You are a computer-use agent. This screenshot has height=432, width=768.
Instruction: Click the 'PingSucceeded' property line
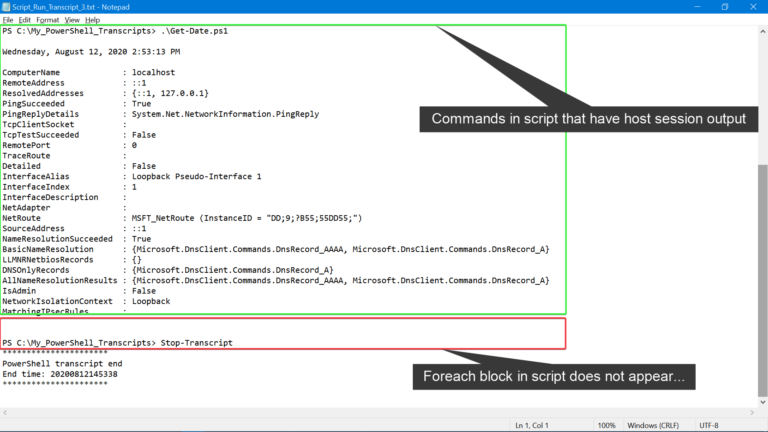[77, 104]
